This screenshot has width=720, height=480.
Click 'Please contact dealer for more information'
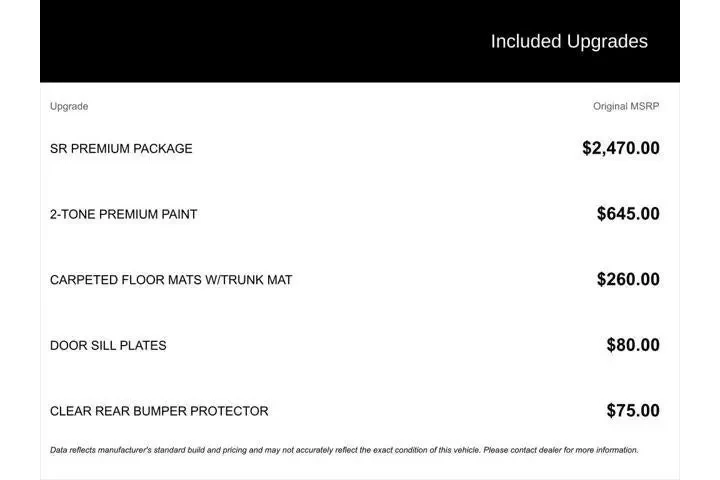pos(561,450)
